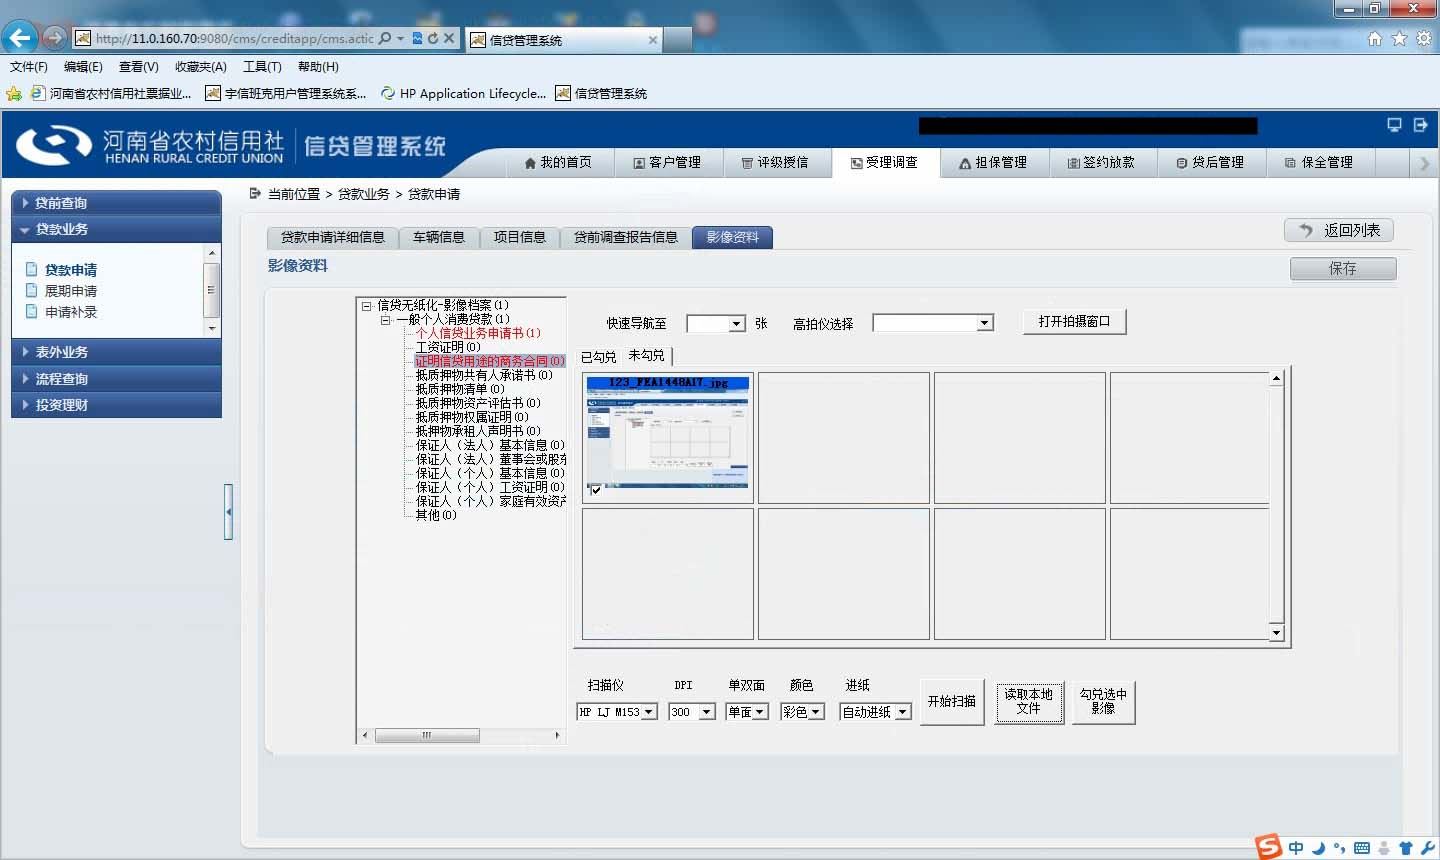Toggle compatibility view icon in address bar
The image size is (1440, 860).
(x=418, y=38)
